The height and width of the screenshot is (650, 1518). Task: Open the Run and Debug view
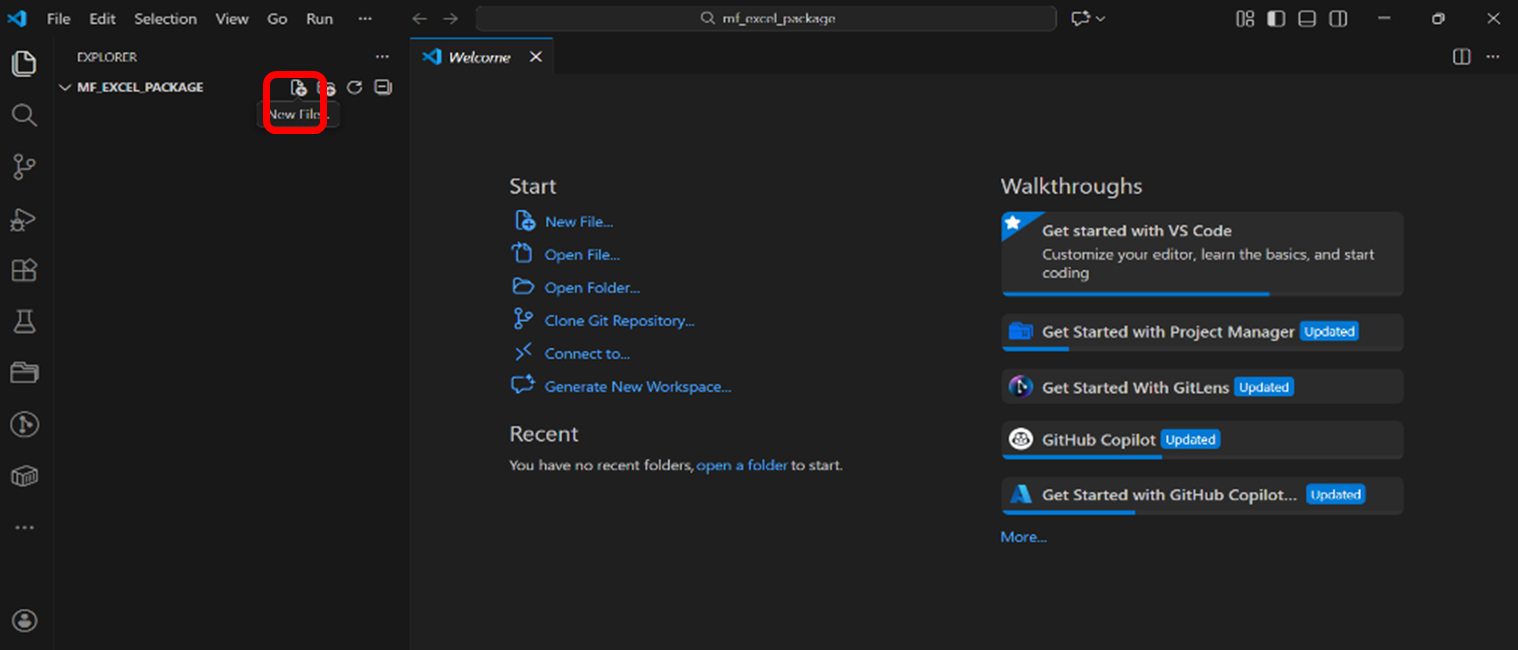(x=24, y=219)
